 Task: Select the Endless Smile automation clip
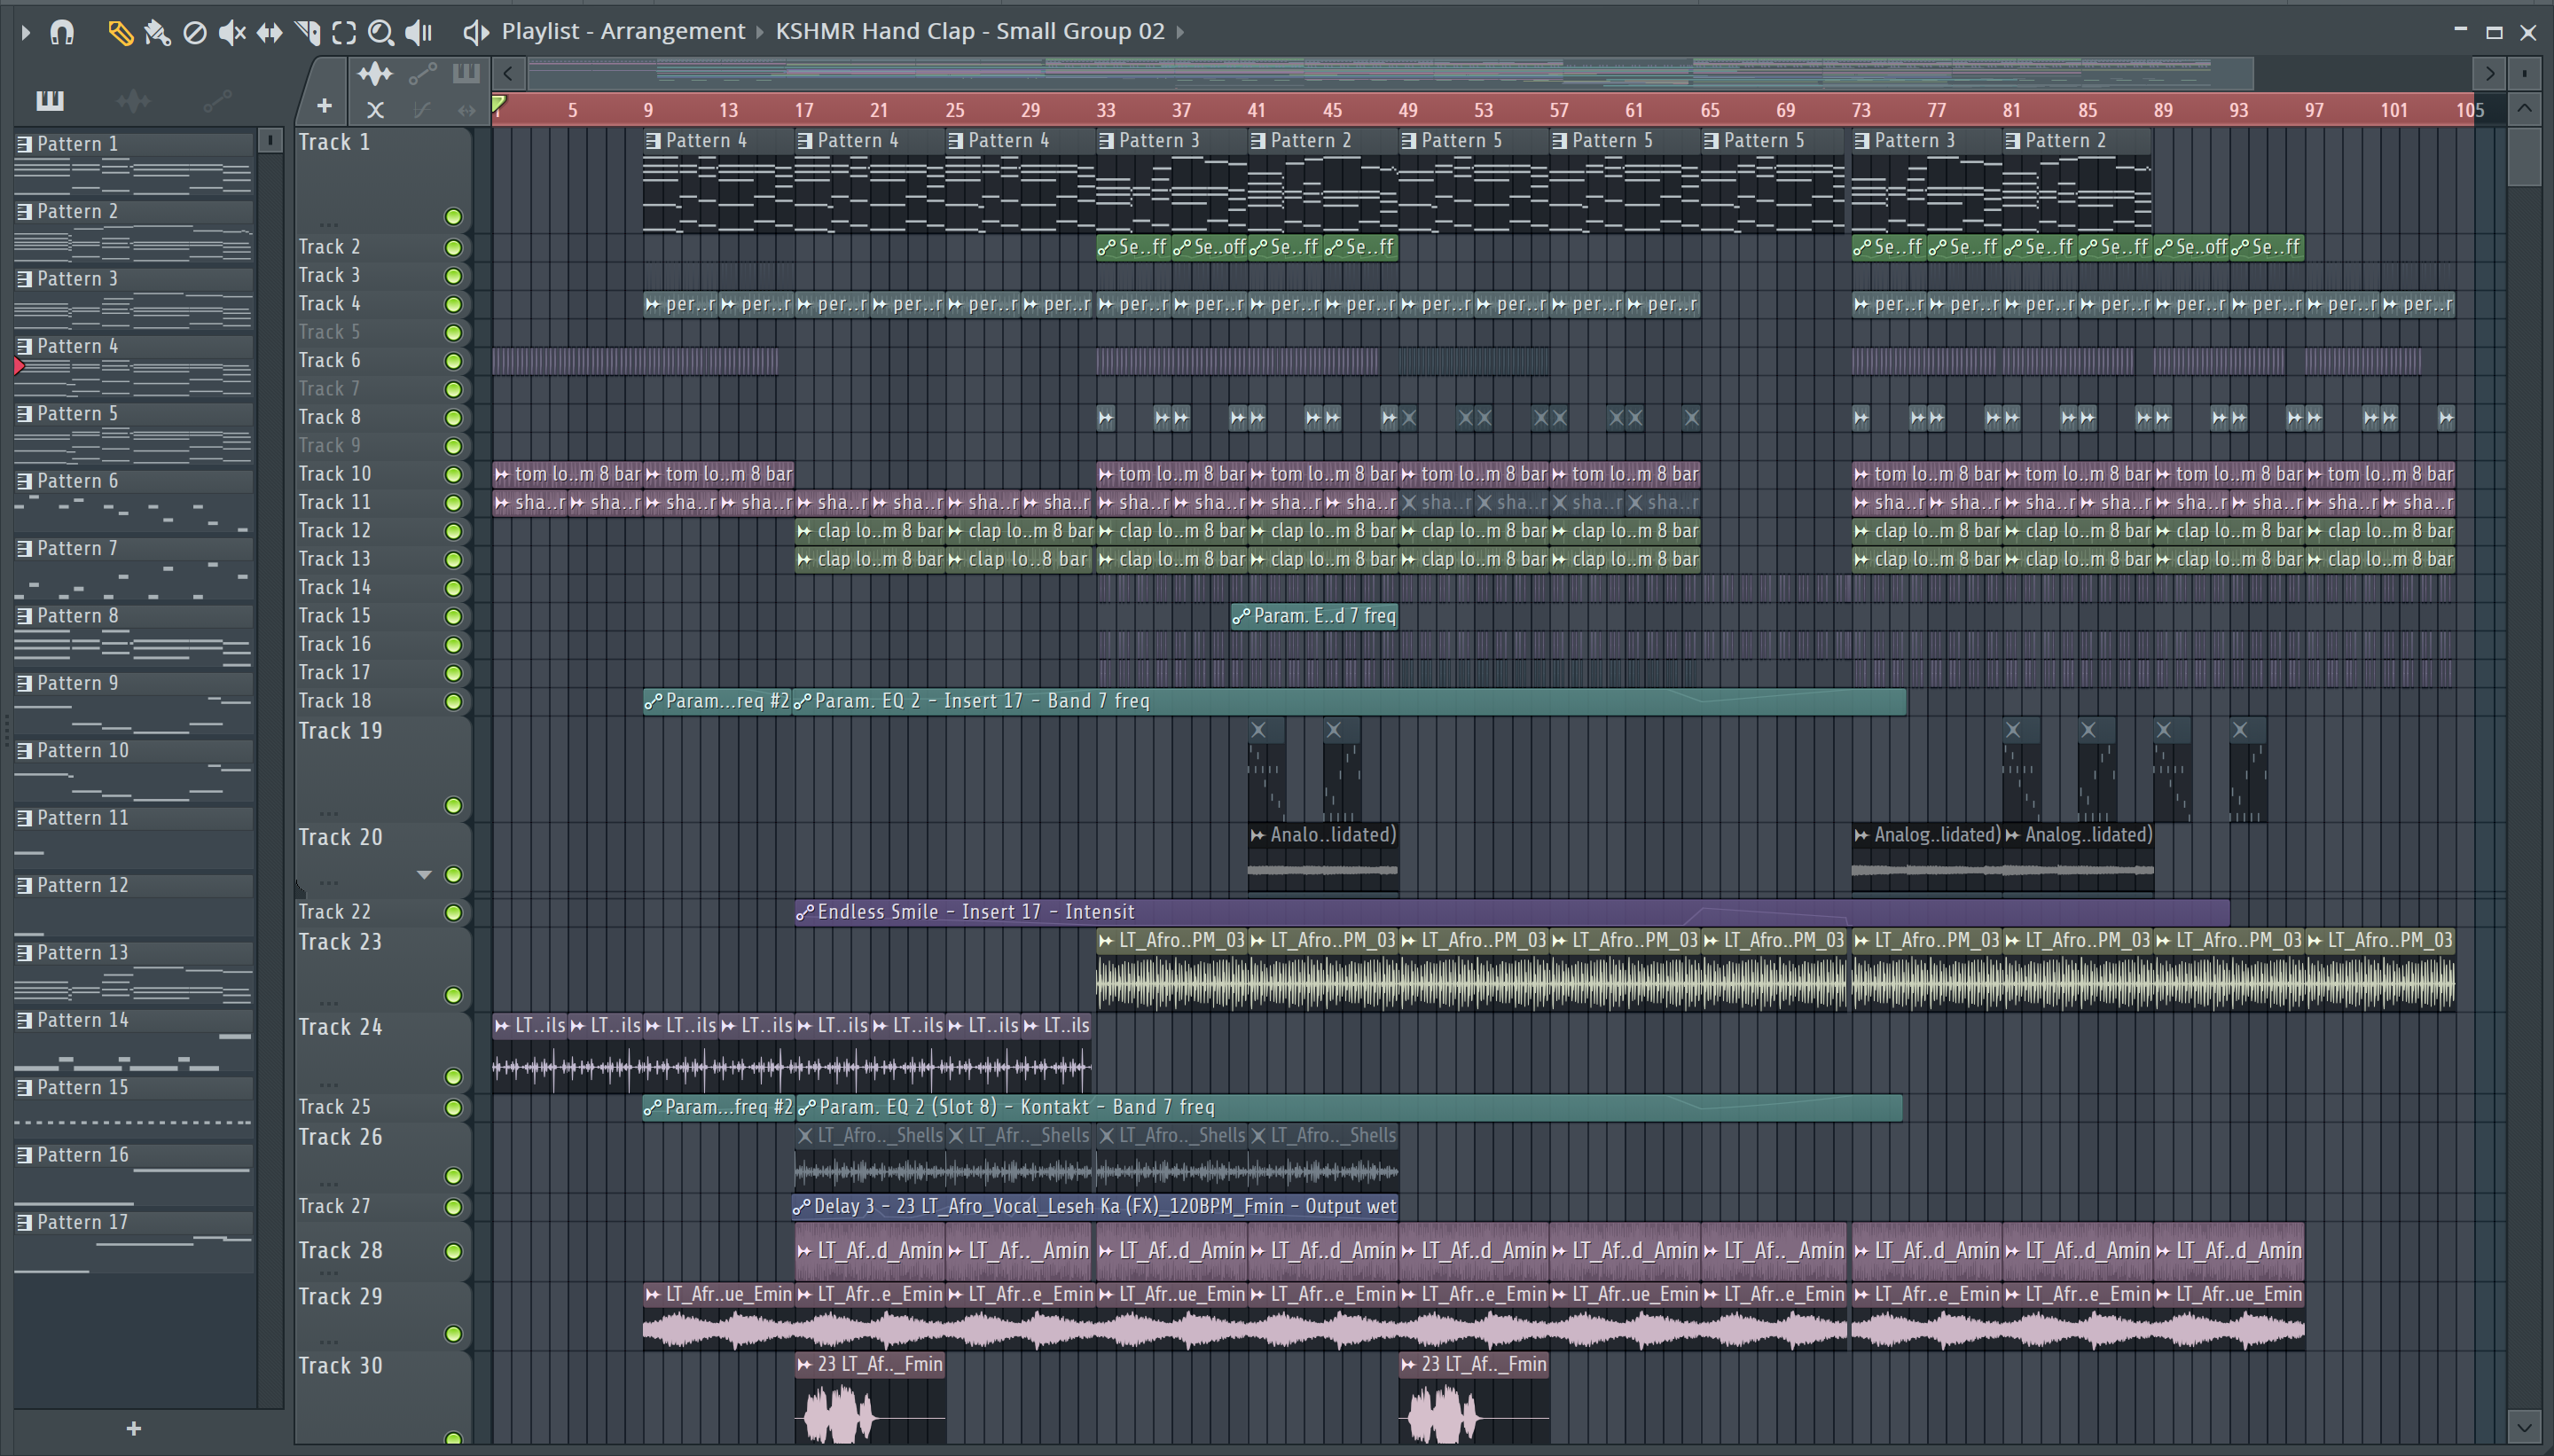(x=1512, y=912)
